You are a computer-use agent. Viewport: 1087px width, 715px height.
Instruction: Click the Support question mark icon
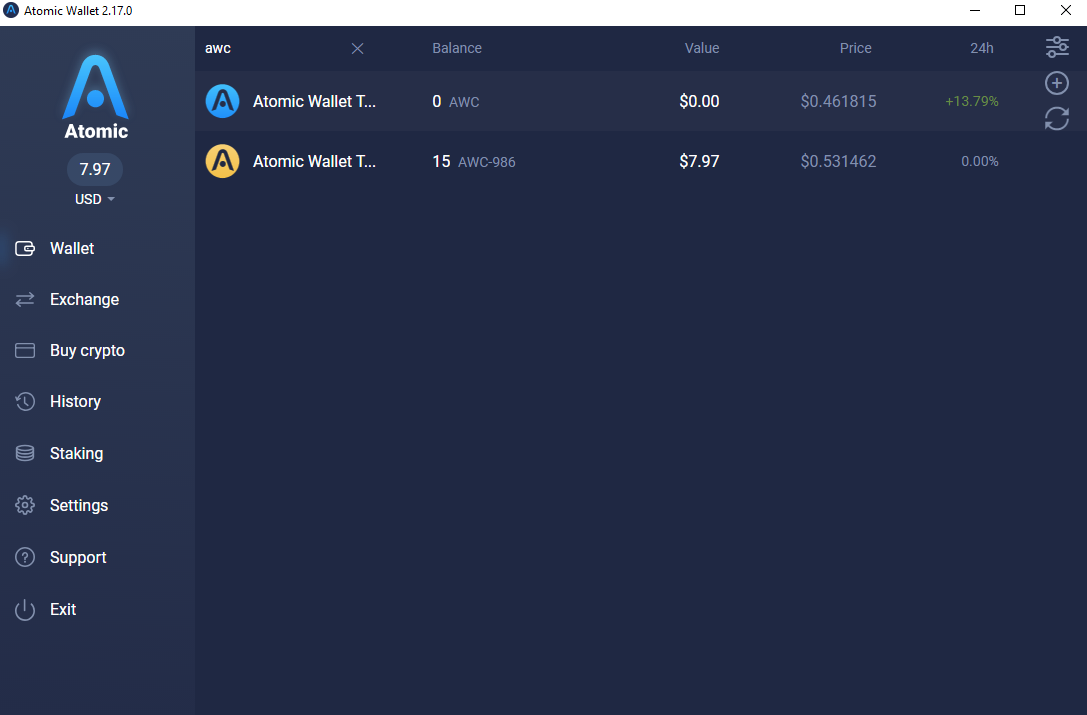25,557
